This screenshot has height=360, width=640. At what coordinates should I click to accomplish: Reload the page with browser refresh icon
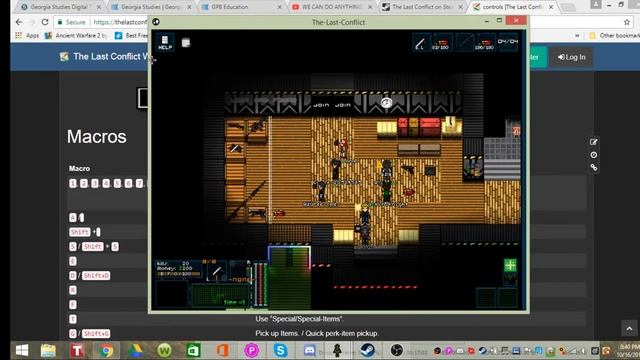click(x=45, y=22)
